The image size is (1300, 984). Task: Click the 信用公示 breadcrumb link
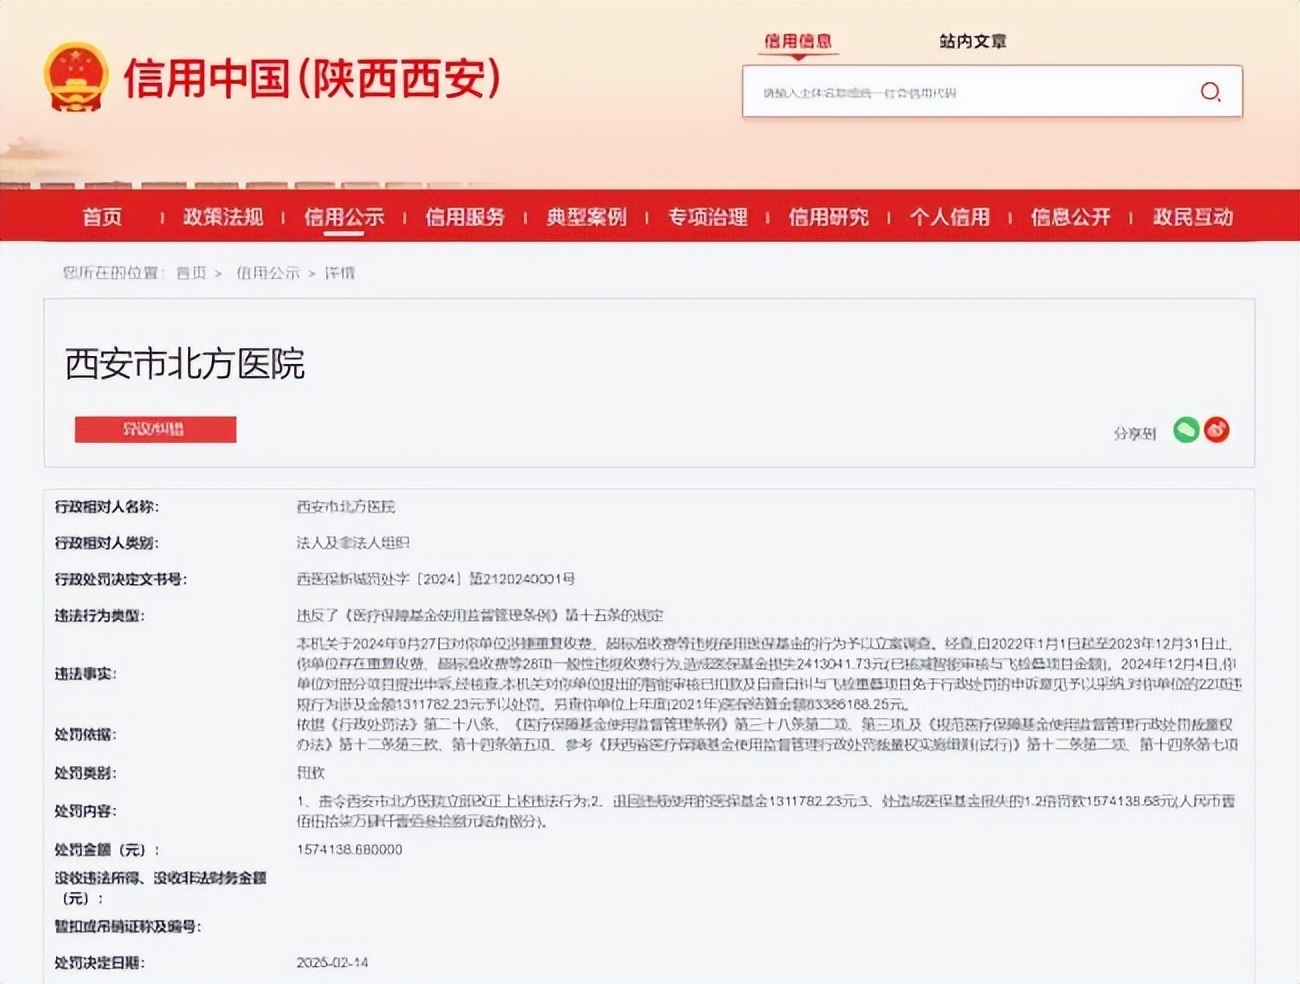click(x=267, y=273)
